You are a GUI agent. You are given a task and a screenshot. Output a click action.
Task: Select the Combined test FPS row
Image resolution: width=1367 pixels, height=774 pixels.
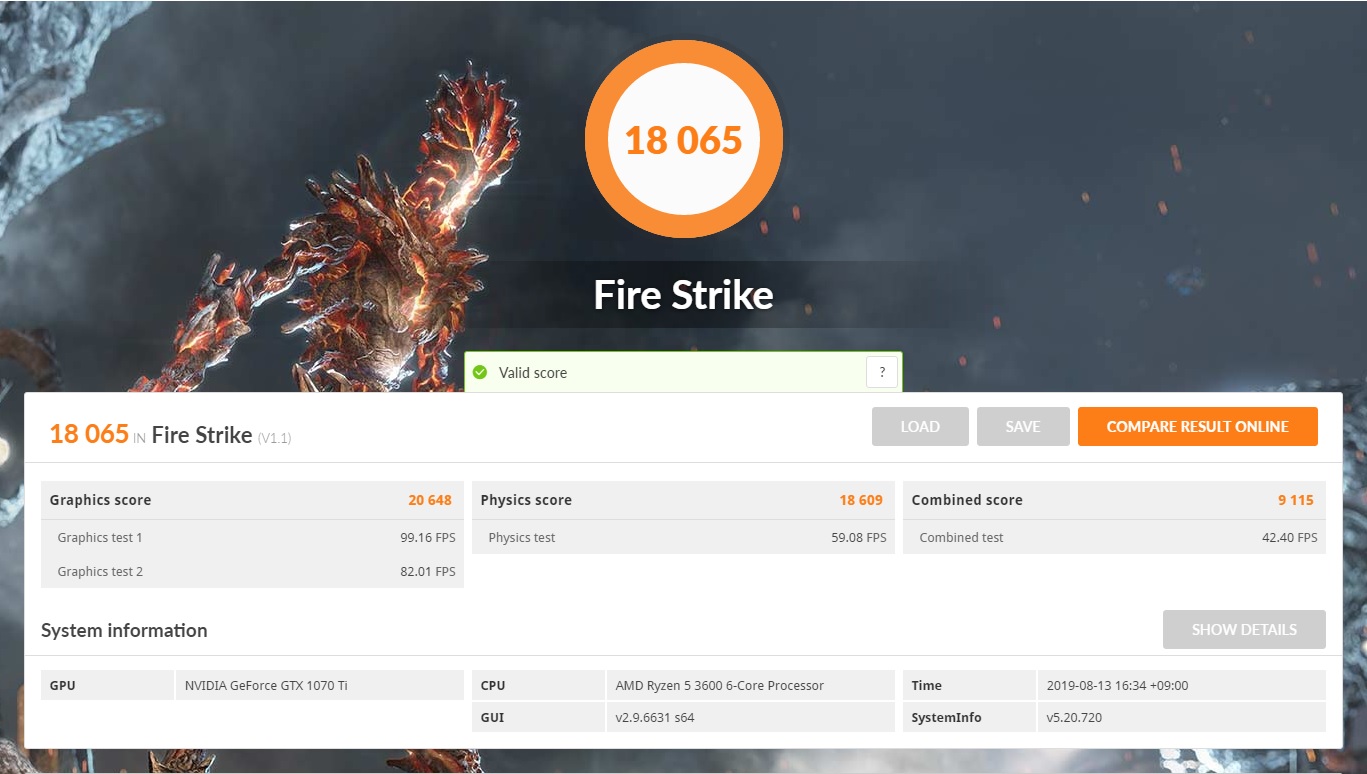tap(1113, 538)
